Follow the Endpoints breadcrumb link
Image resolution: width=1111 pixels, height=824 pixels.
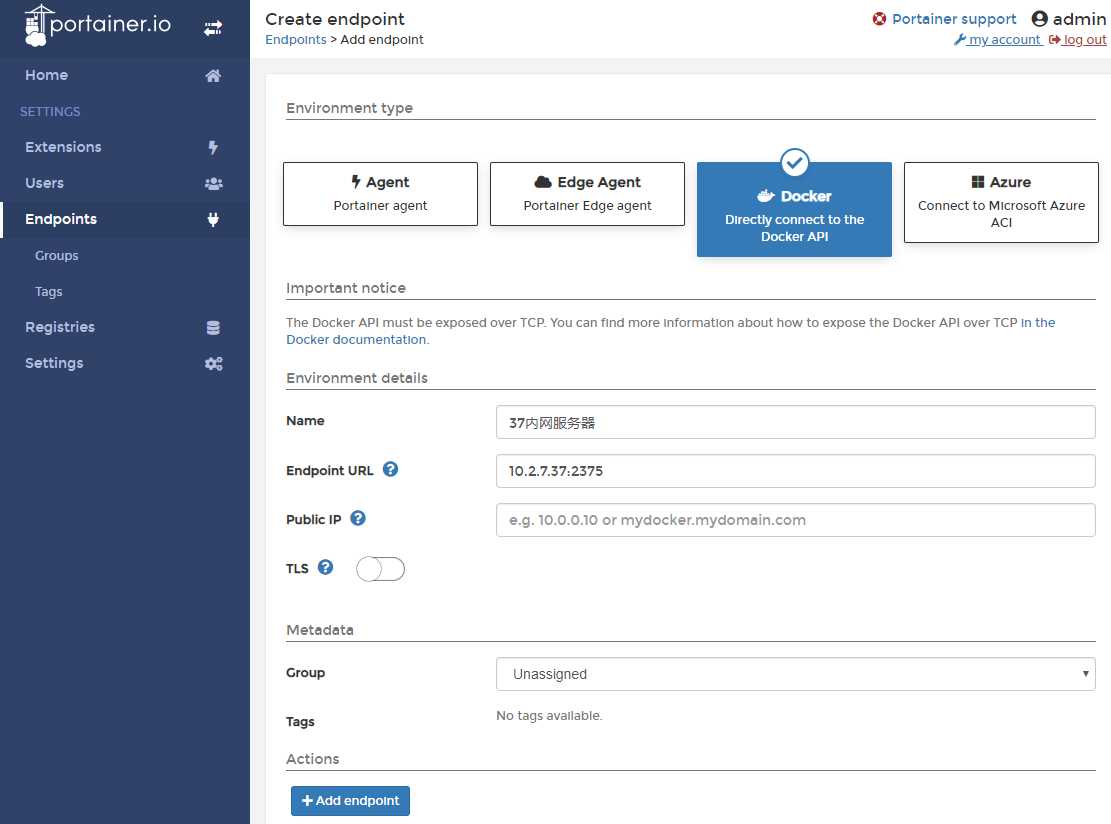296,40
